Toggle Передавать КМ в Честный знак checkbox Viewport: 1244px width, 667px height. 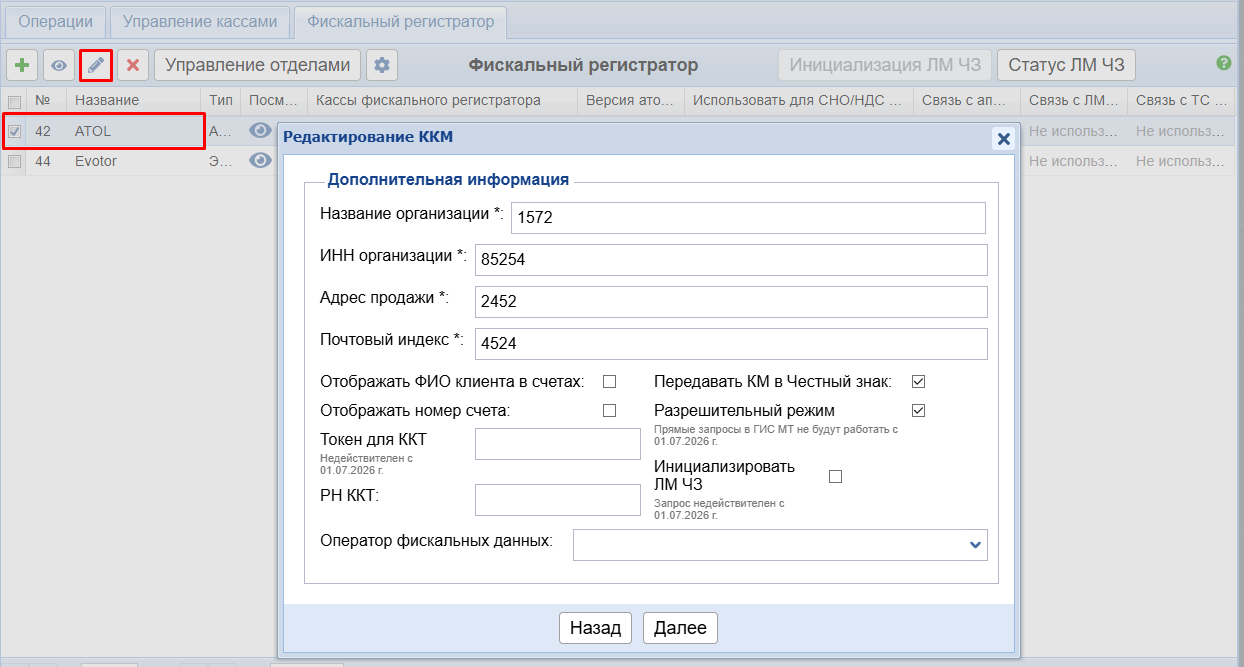[x=918, y=381]
